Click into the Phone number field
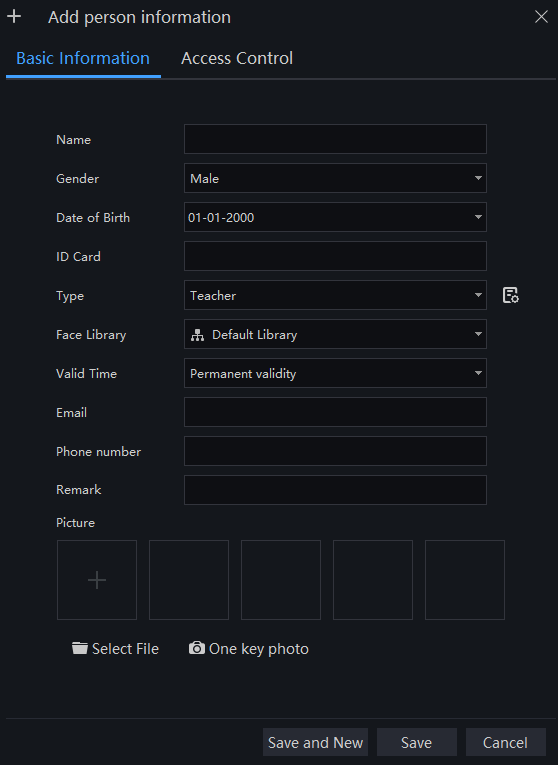This screenshot has width=558, height=765. [x=335, y=451]
